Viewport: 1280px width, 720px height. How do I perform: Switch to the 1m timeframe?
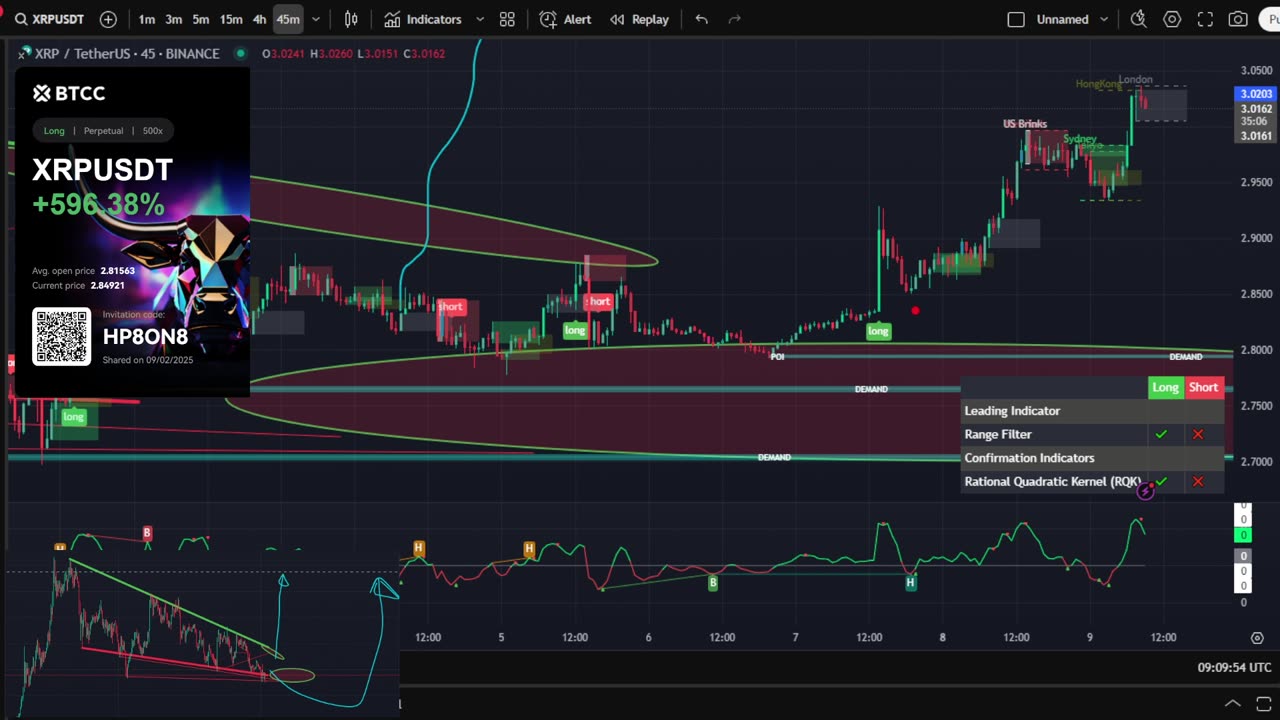147,19
